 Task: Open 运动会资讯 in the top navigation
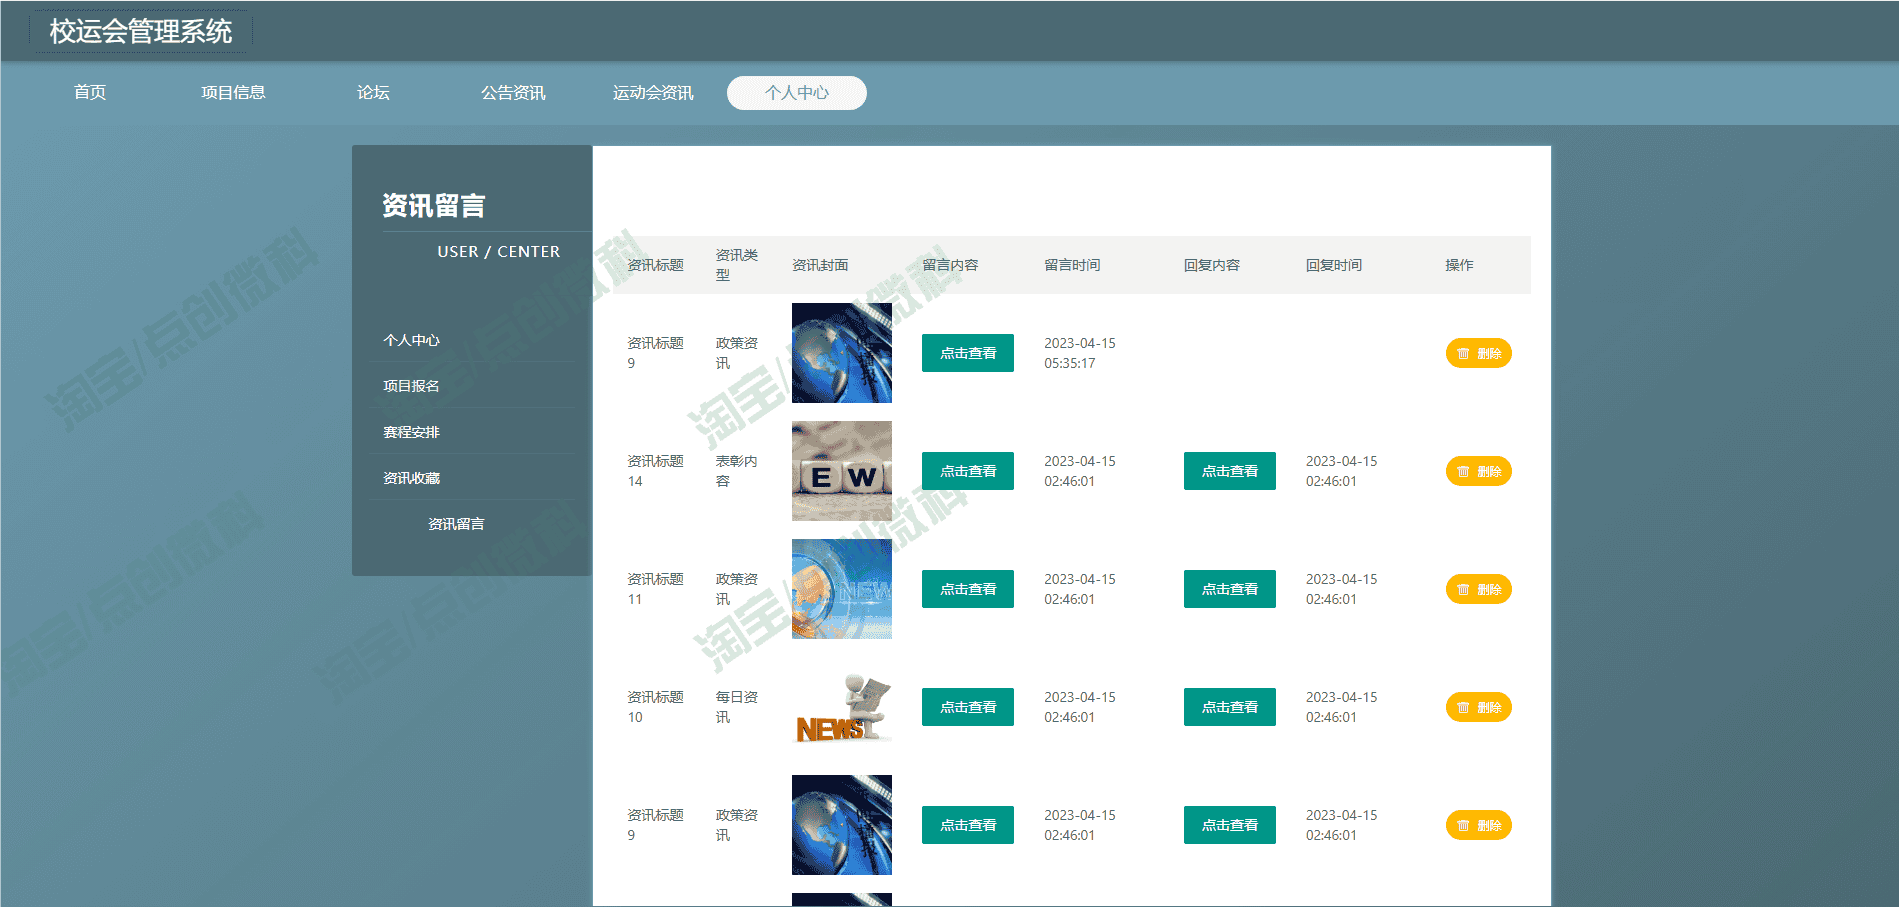(x=653, y=93)
